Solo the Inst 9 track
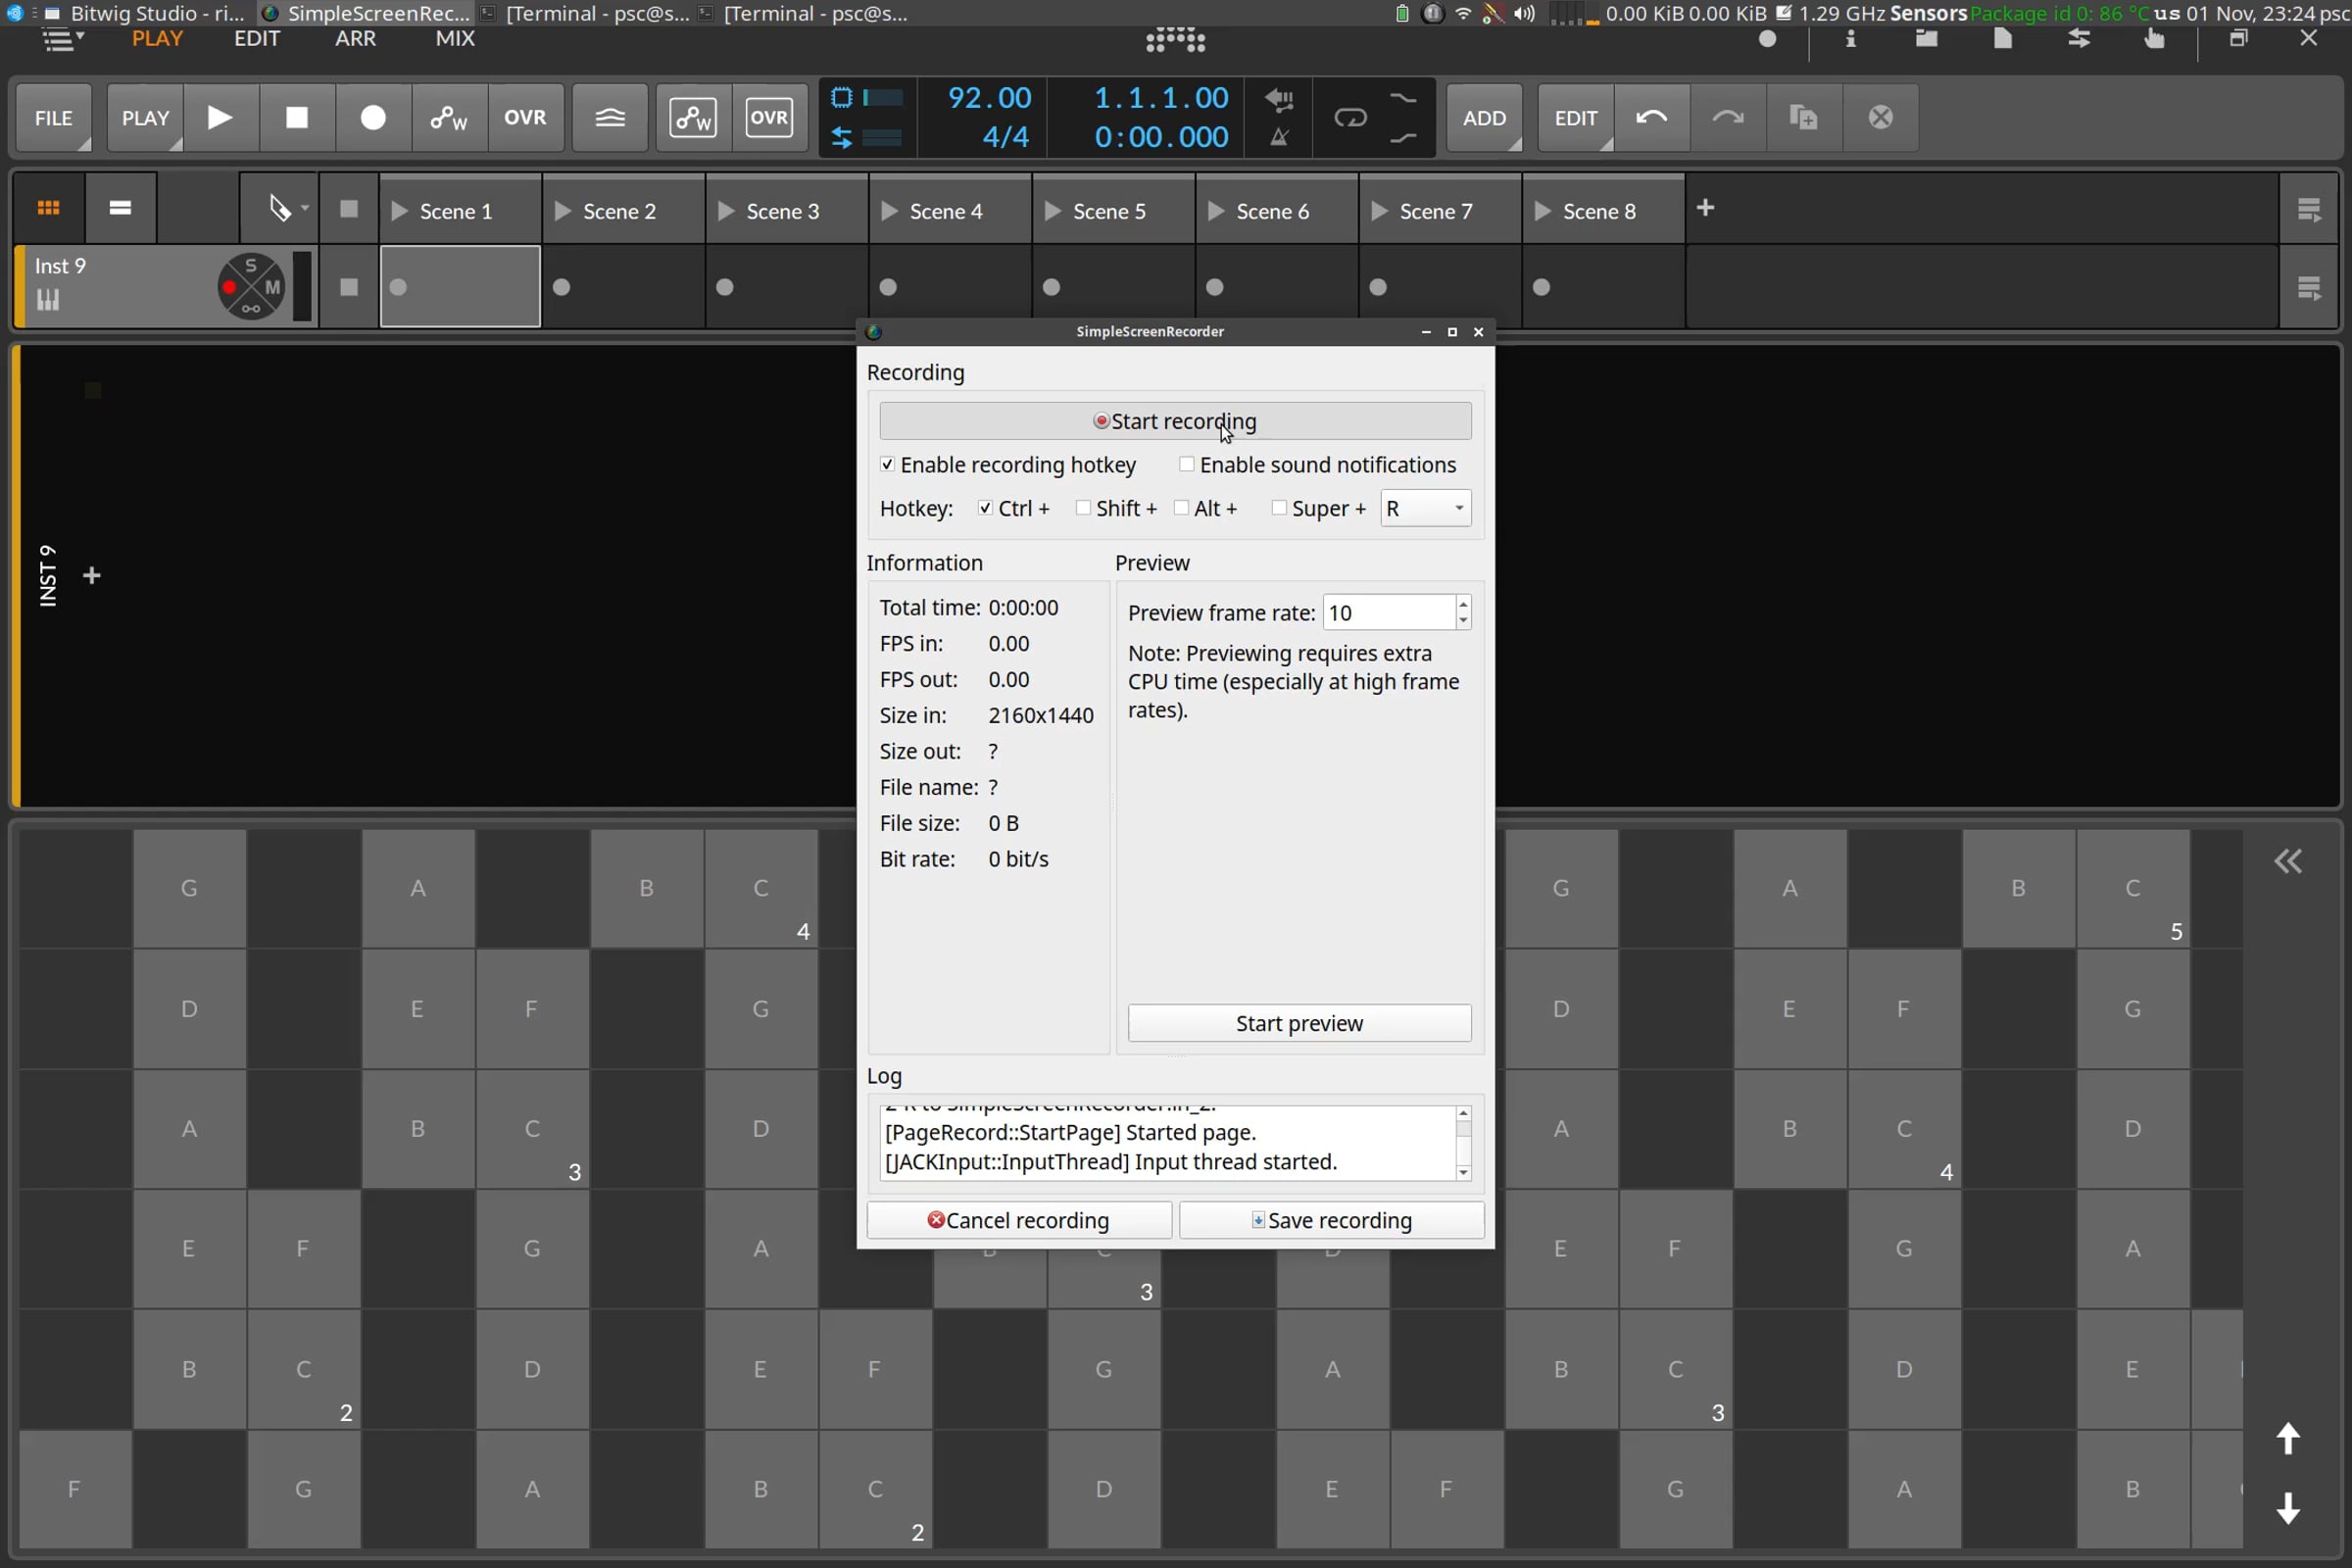Screen dimensions: 2352x1568 [x=251, y=265]
